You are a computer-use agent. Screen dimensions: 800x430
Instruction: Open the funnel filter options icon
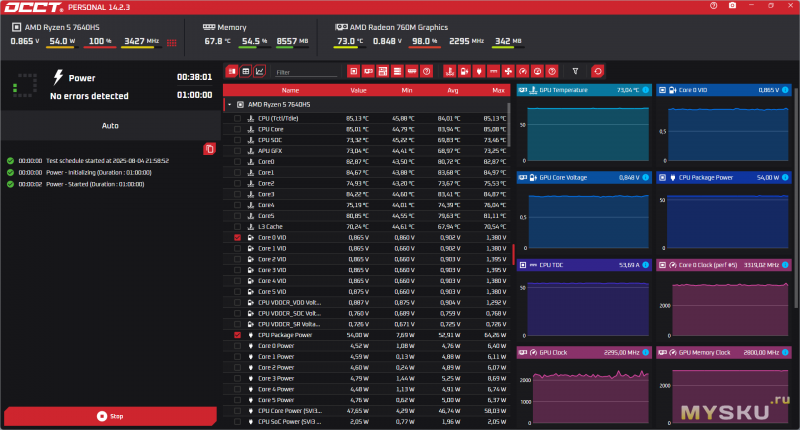(x=575, y=71)
